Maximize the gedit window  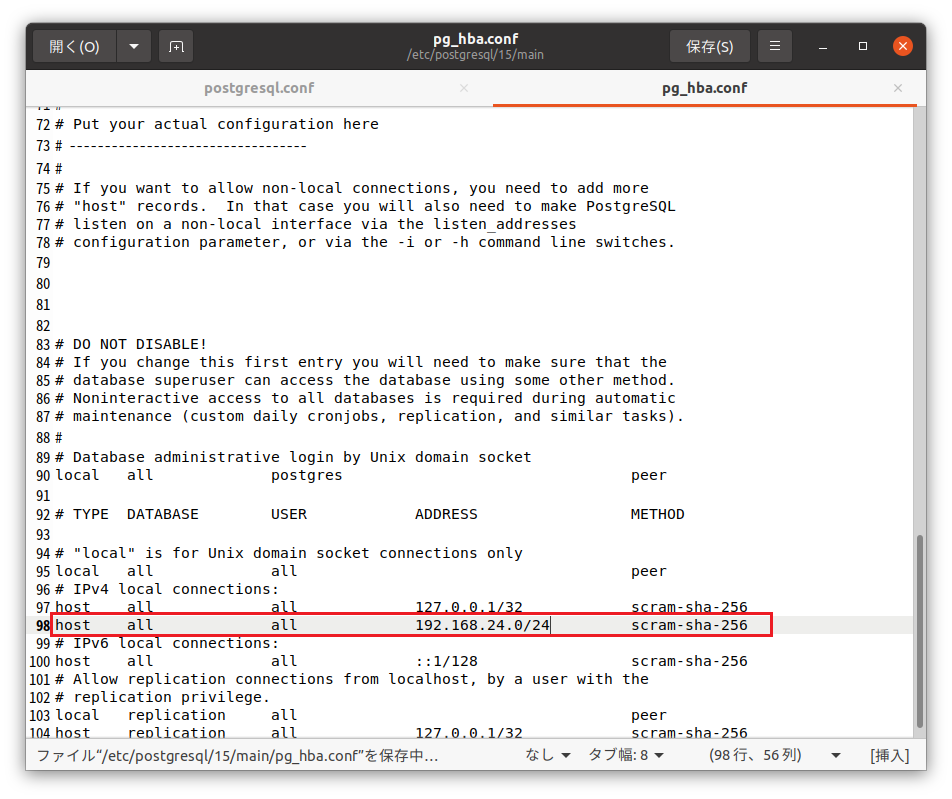click(x=863, y=46)
